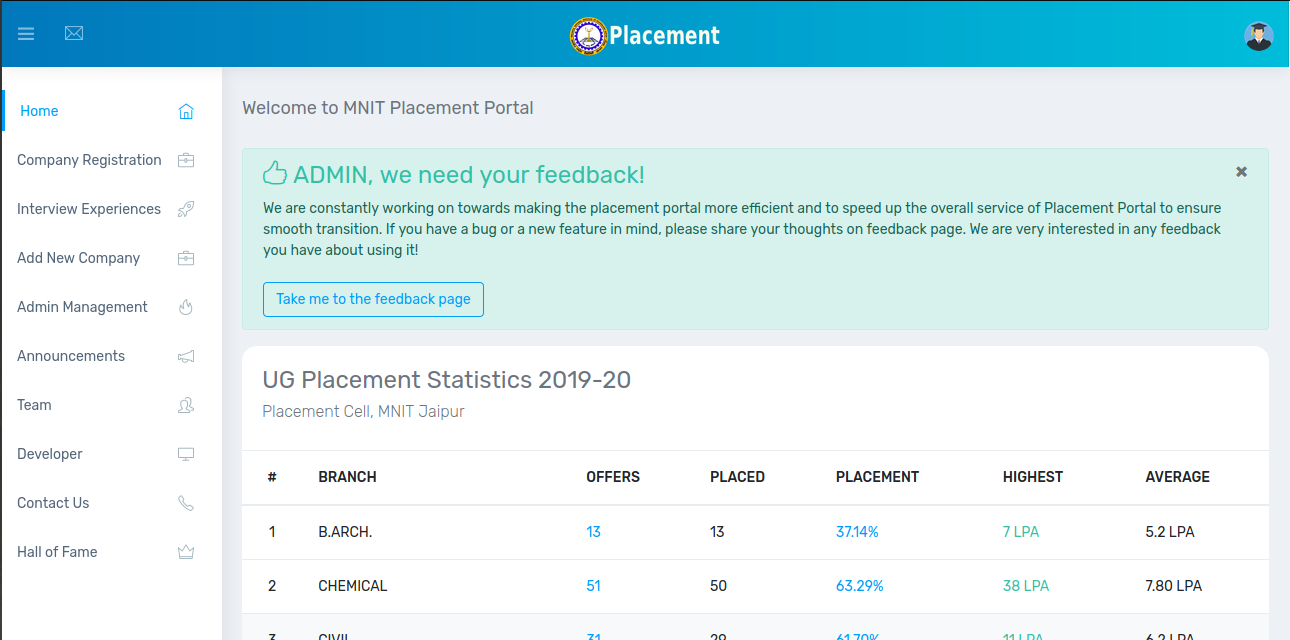Click the fire icon beside Admin Management
Screen dimensions: 1290x640
[186, 307]
